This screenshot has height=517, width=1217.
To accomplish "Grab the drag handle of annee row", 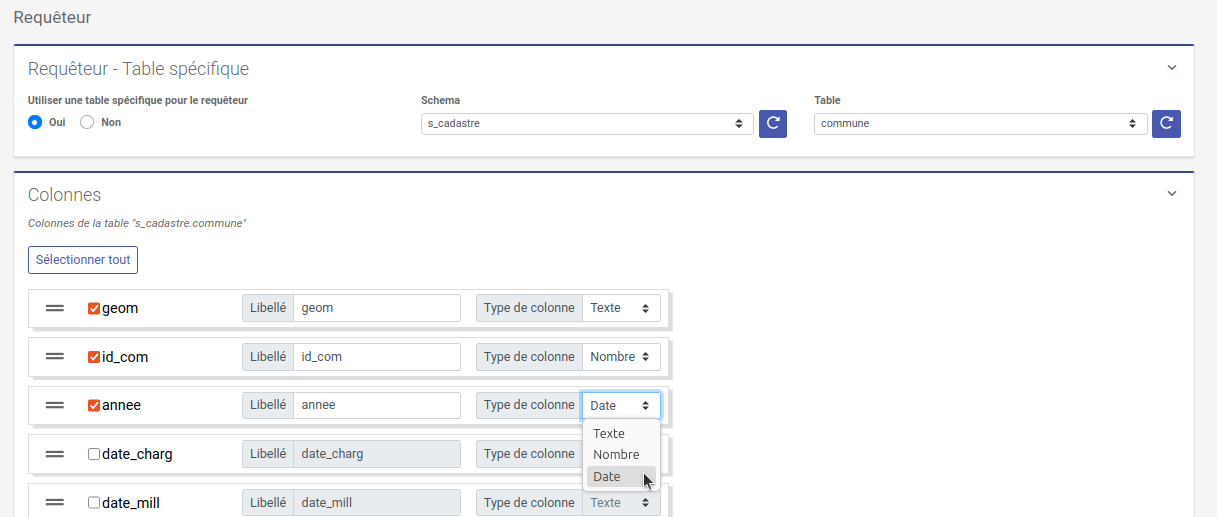I will 55,405.
